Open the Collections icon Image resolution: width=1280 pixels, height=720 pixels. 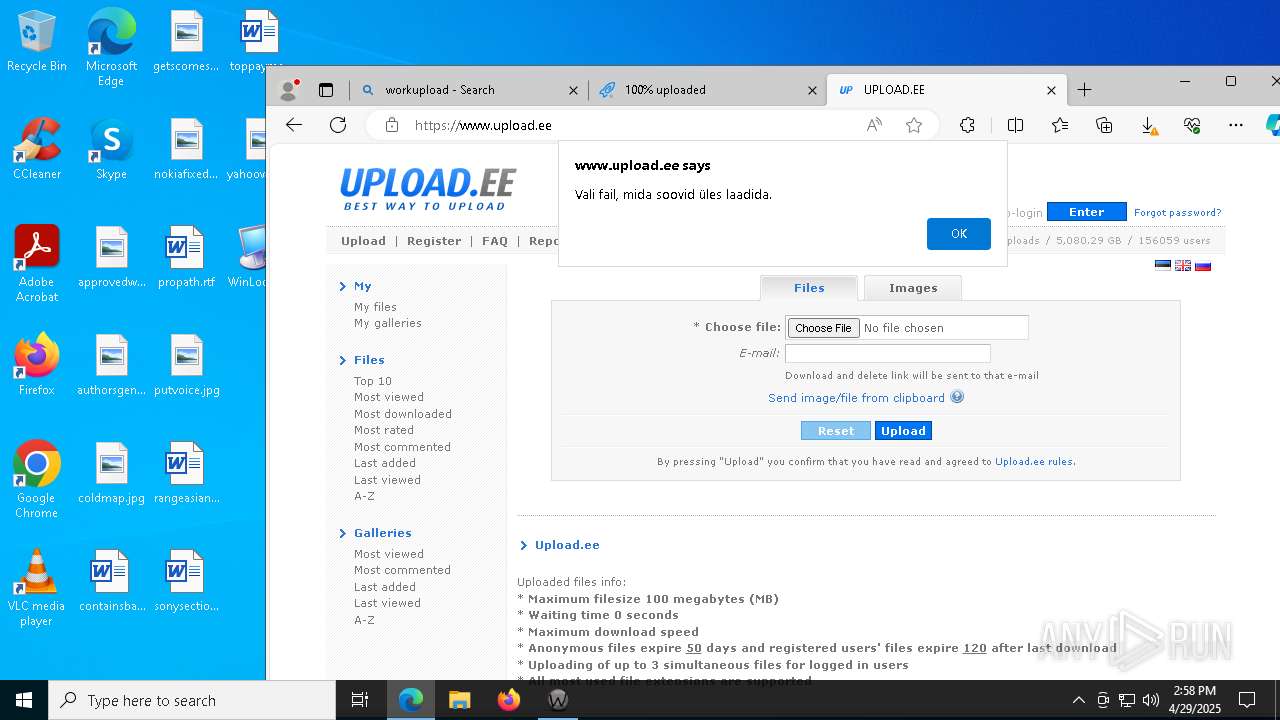pos(1104,125)
